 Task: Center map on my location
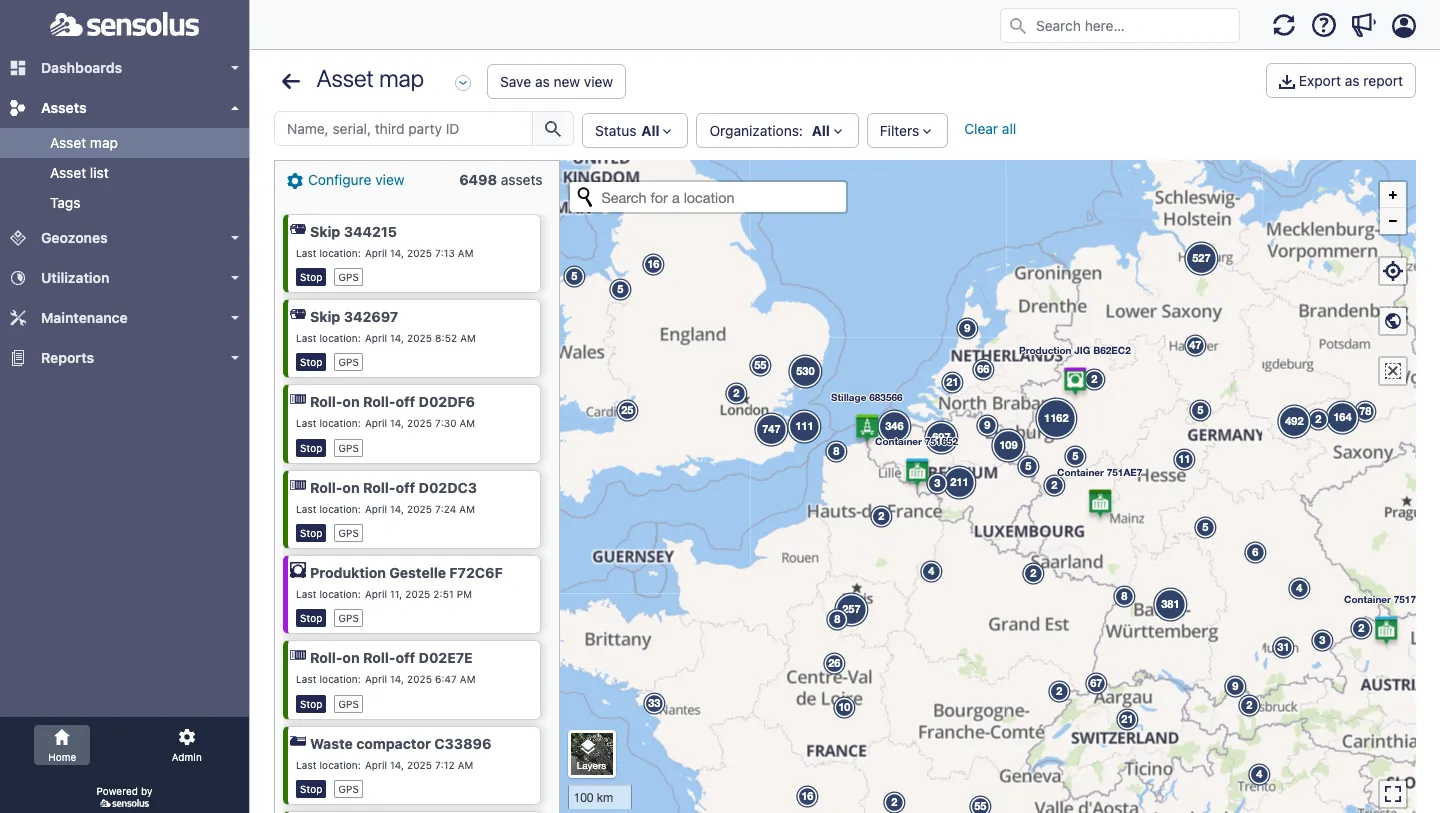(x=1393, y=271)
